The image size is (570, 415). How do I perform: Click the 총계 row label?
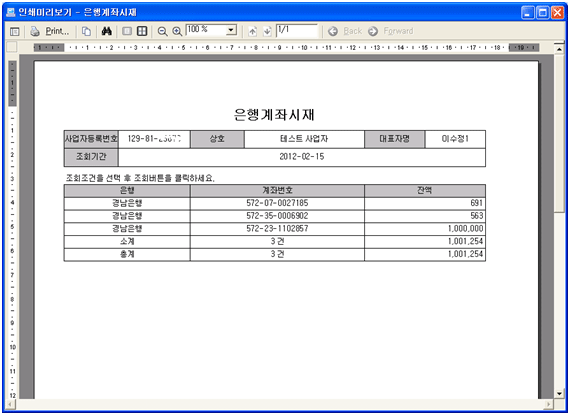(x=127, y=254)
